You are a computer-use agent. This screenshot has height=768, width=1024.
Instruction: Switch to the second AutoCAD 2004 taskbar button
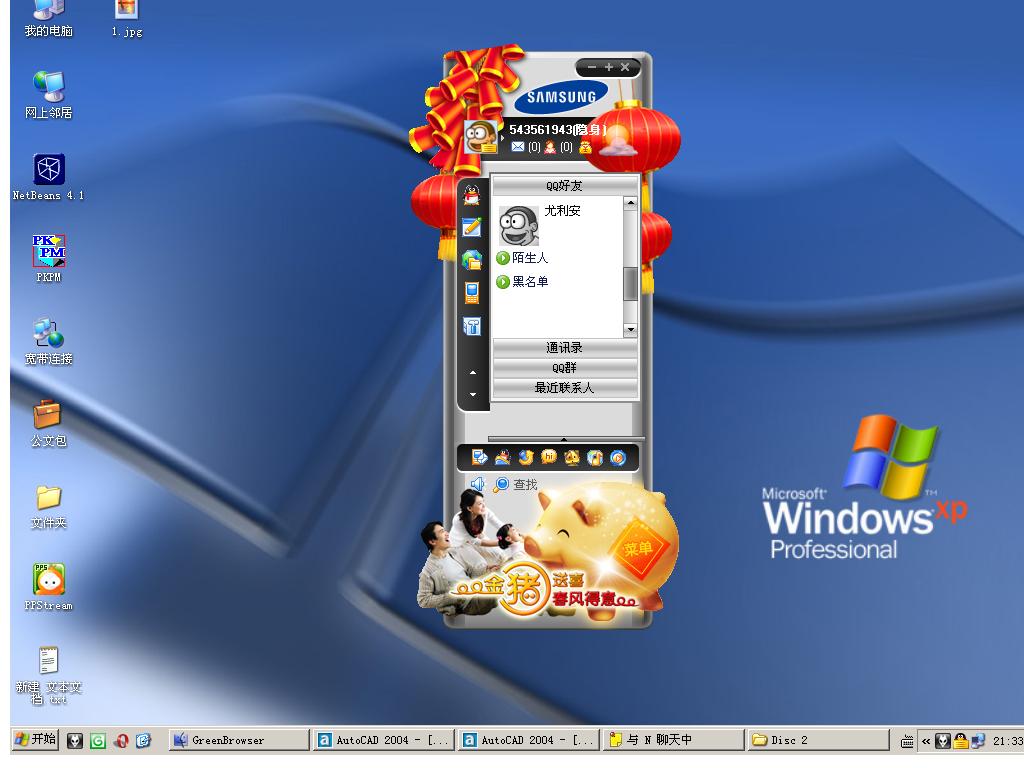point(529,740)
